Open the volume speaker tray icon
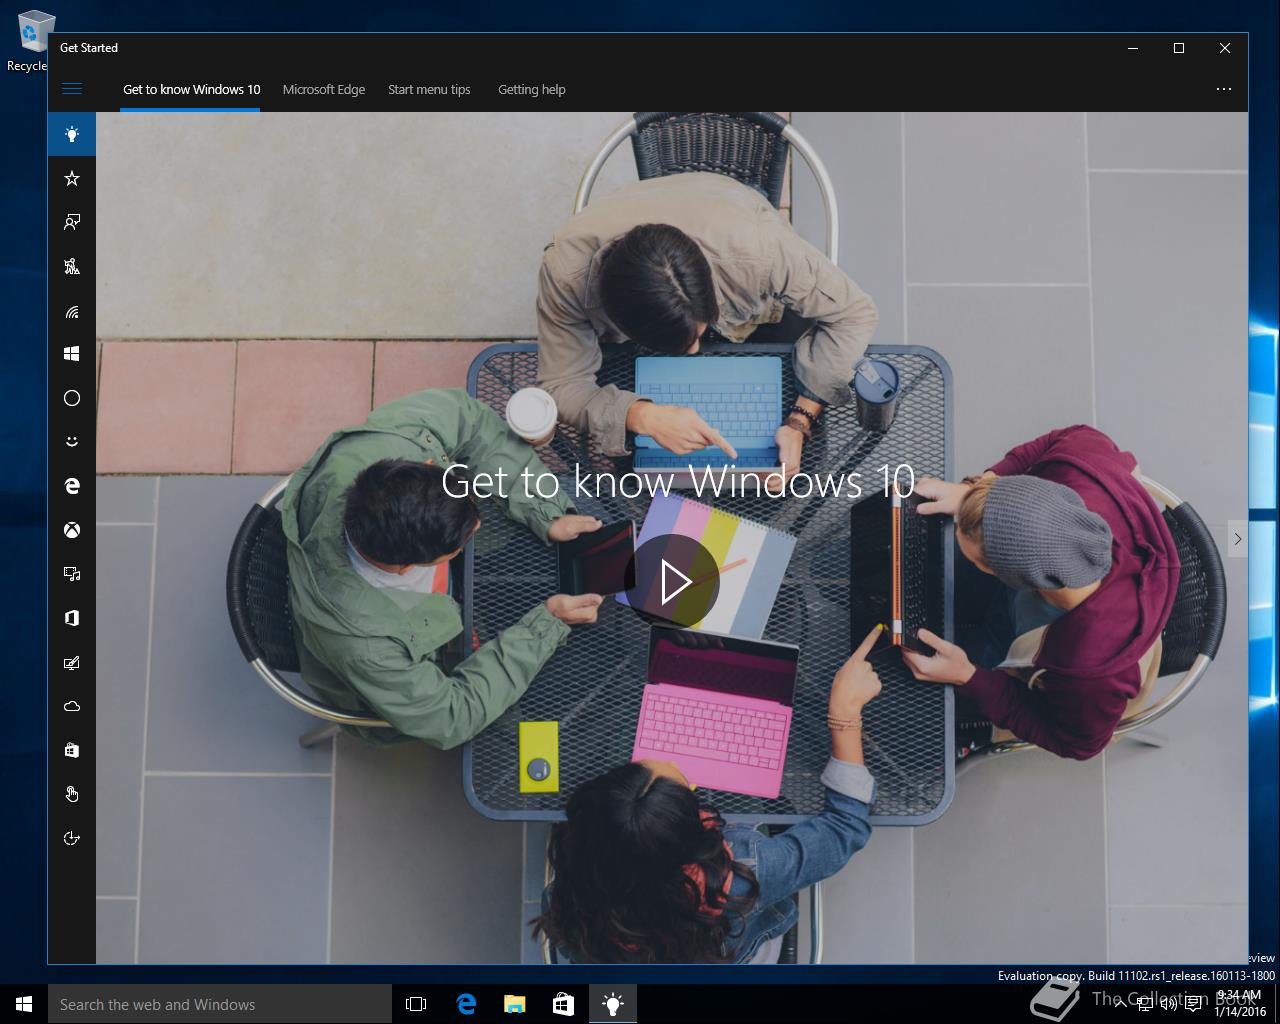1280x1024 pixels. click(x=1167, y=1004)
